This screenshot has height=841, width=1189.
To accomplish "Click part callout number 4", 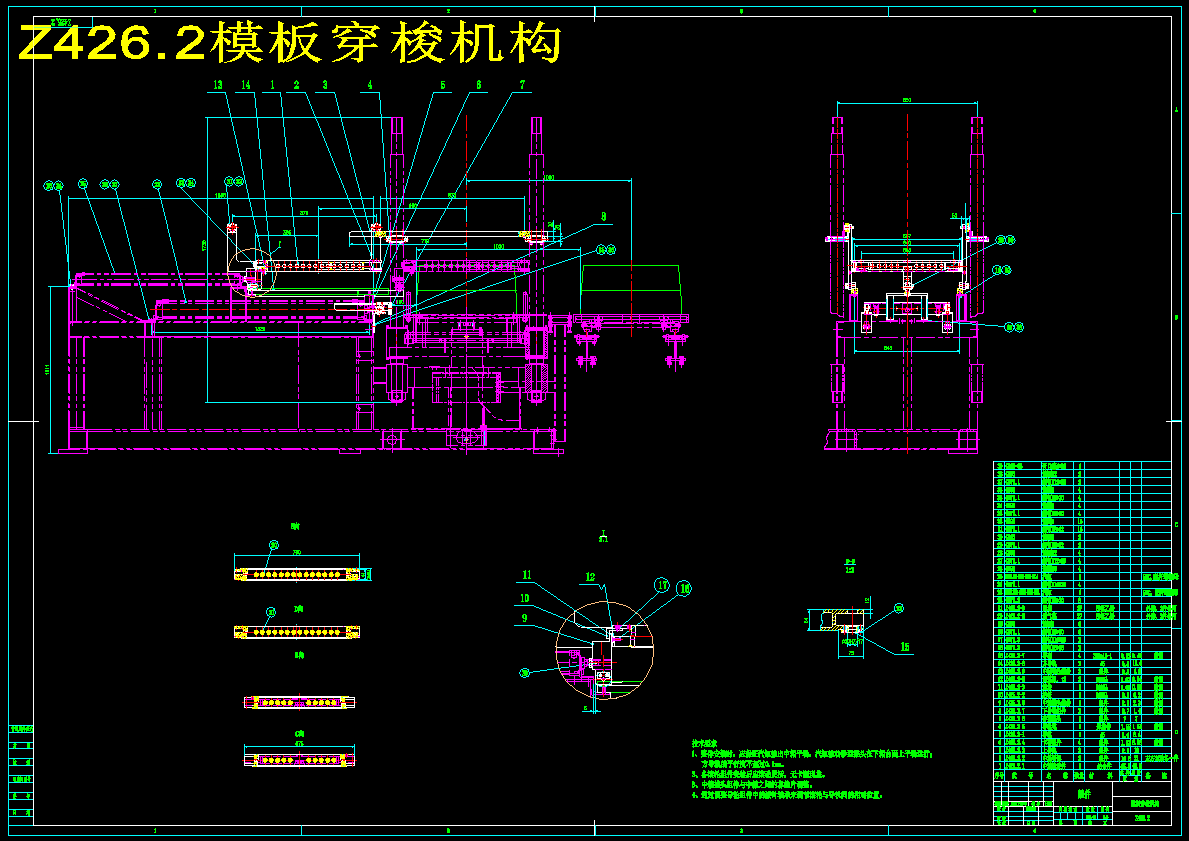I will 371,86.
